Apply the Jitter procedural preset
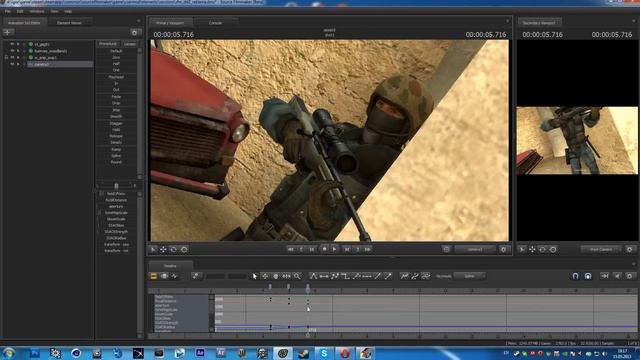 coord(116,110)
